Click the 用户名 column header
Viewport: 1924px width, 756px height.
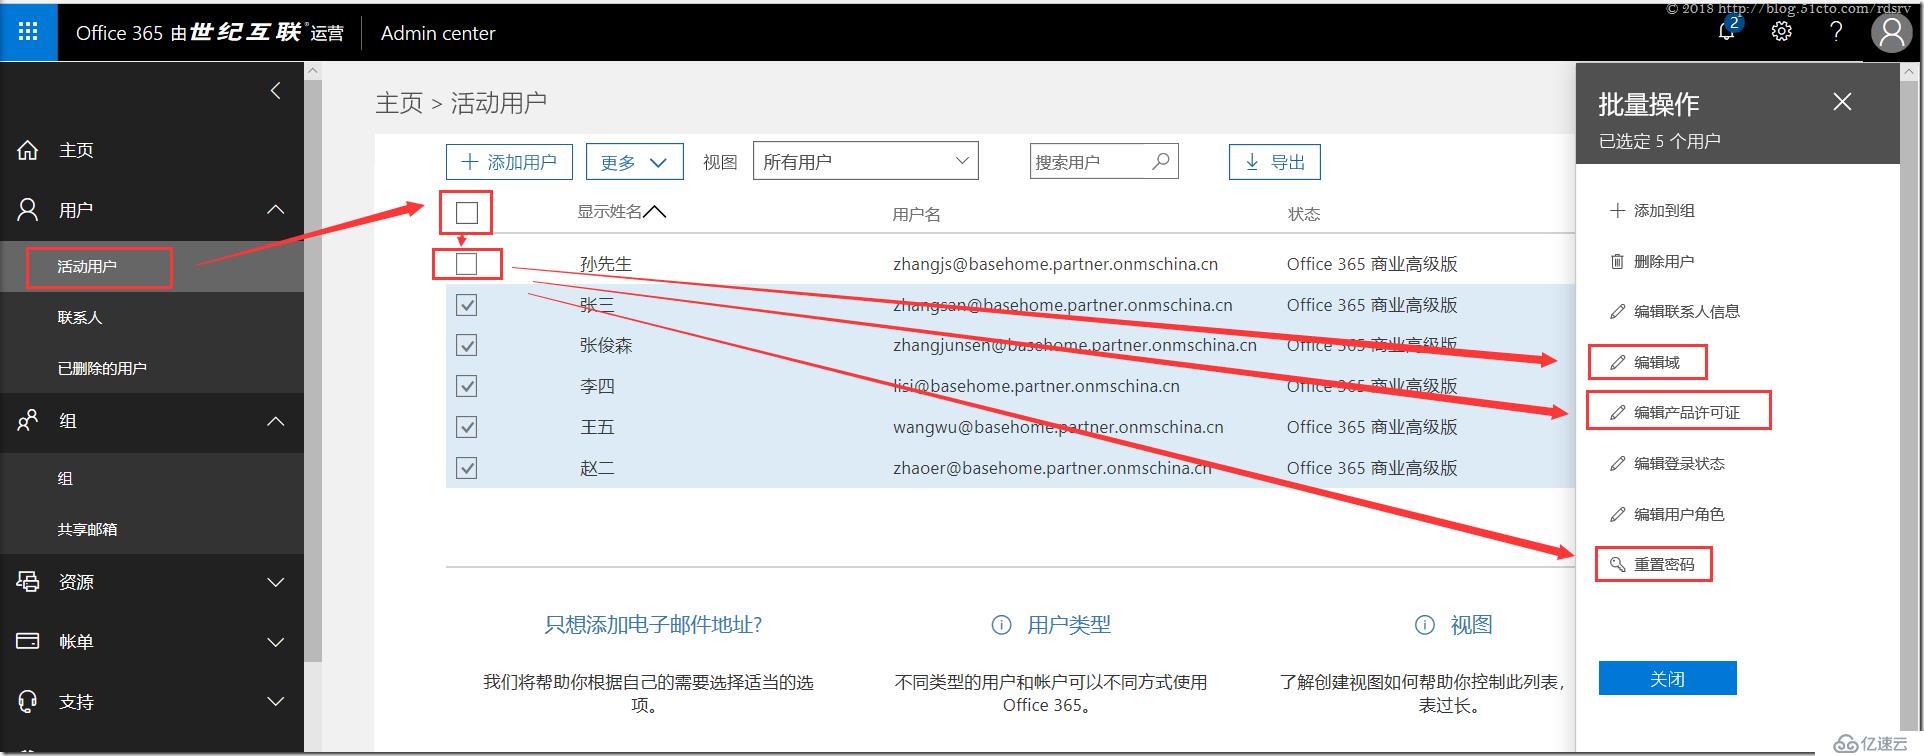pyautogui.click(x=916, y=214)
